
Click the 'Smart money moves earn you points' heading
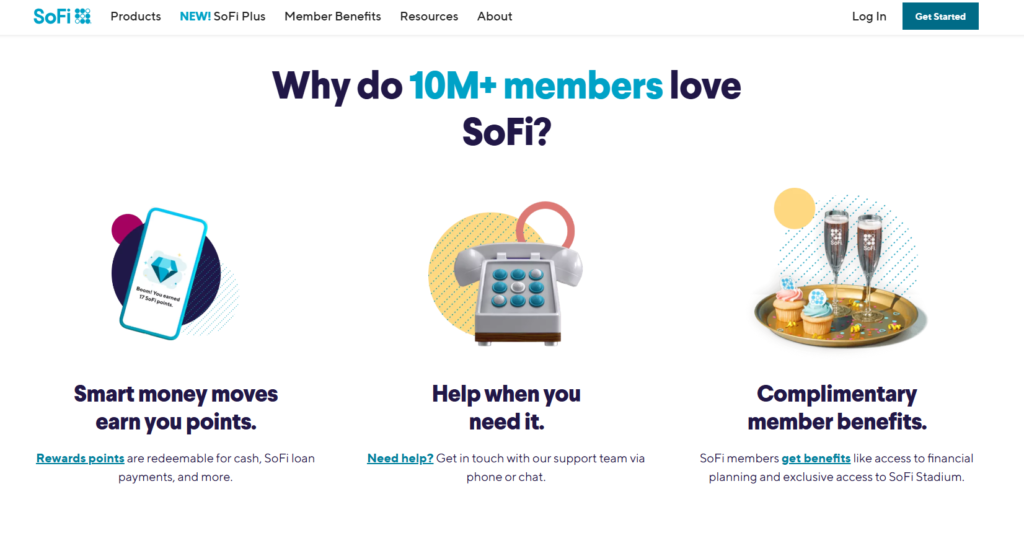point(176,408)
